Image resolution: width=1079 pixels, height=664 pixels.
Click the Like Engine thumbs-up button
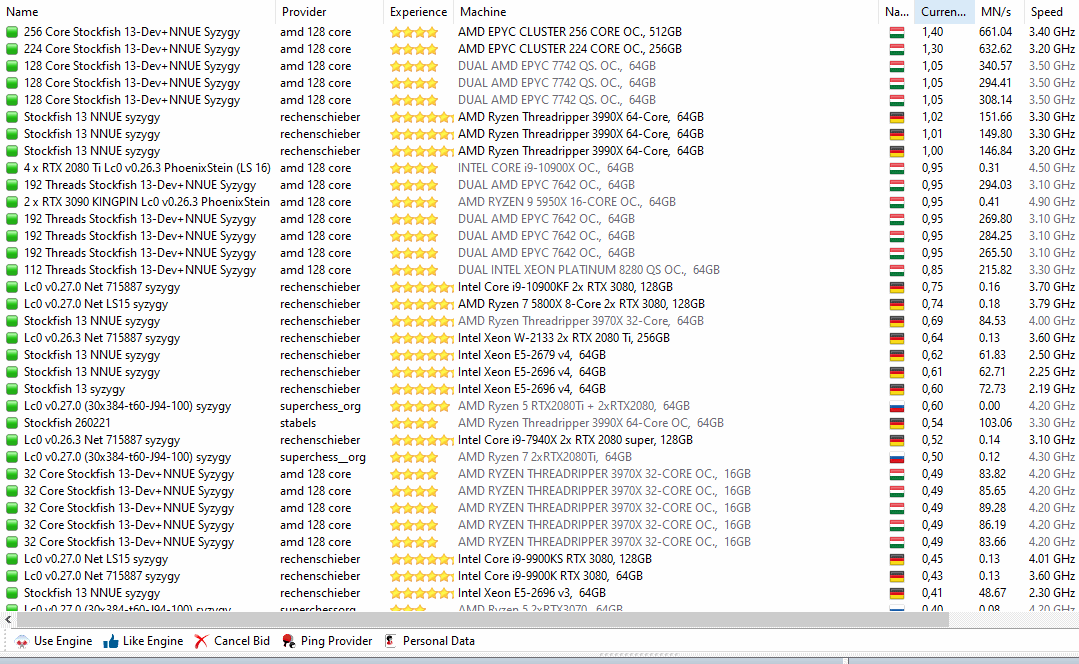[143, 641]
